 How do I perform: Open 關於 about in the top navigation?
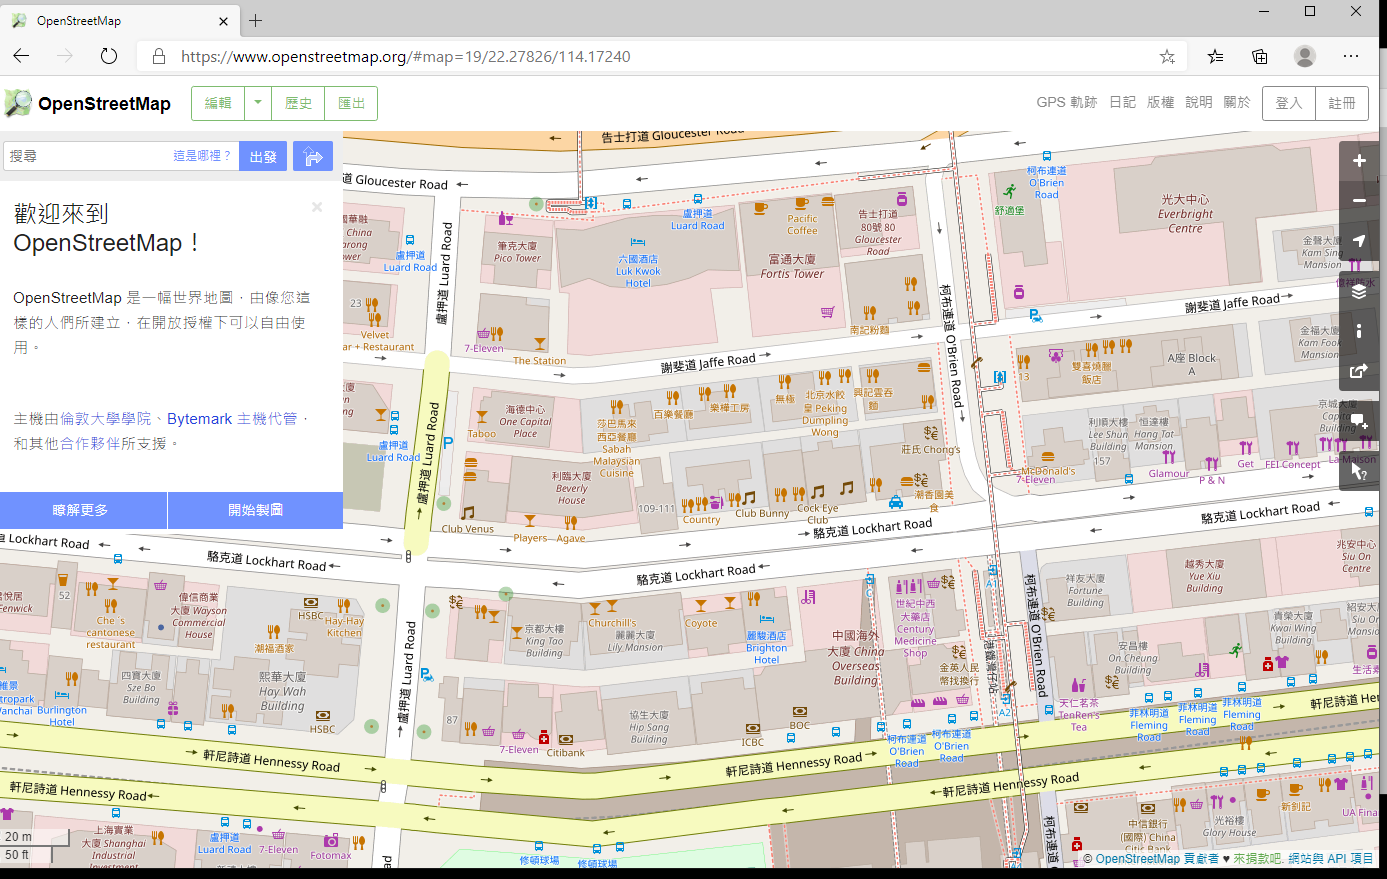tap(1236, 102)
